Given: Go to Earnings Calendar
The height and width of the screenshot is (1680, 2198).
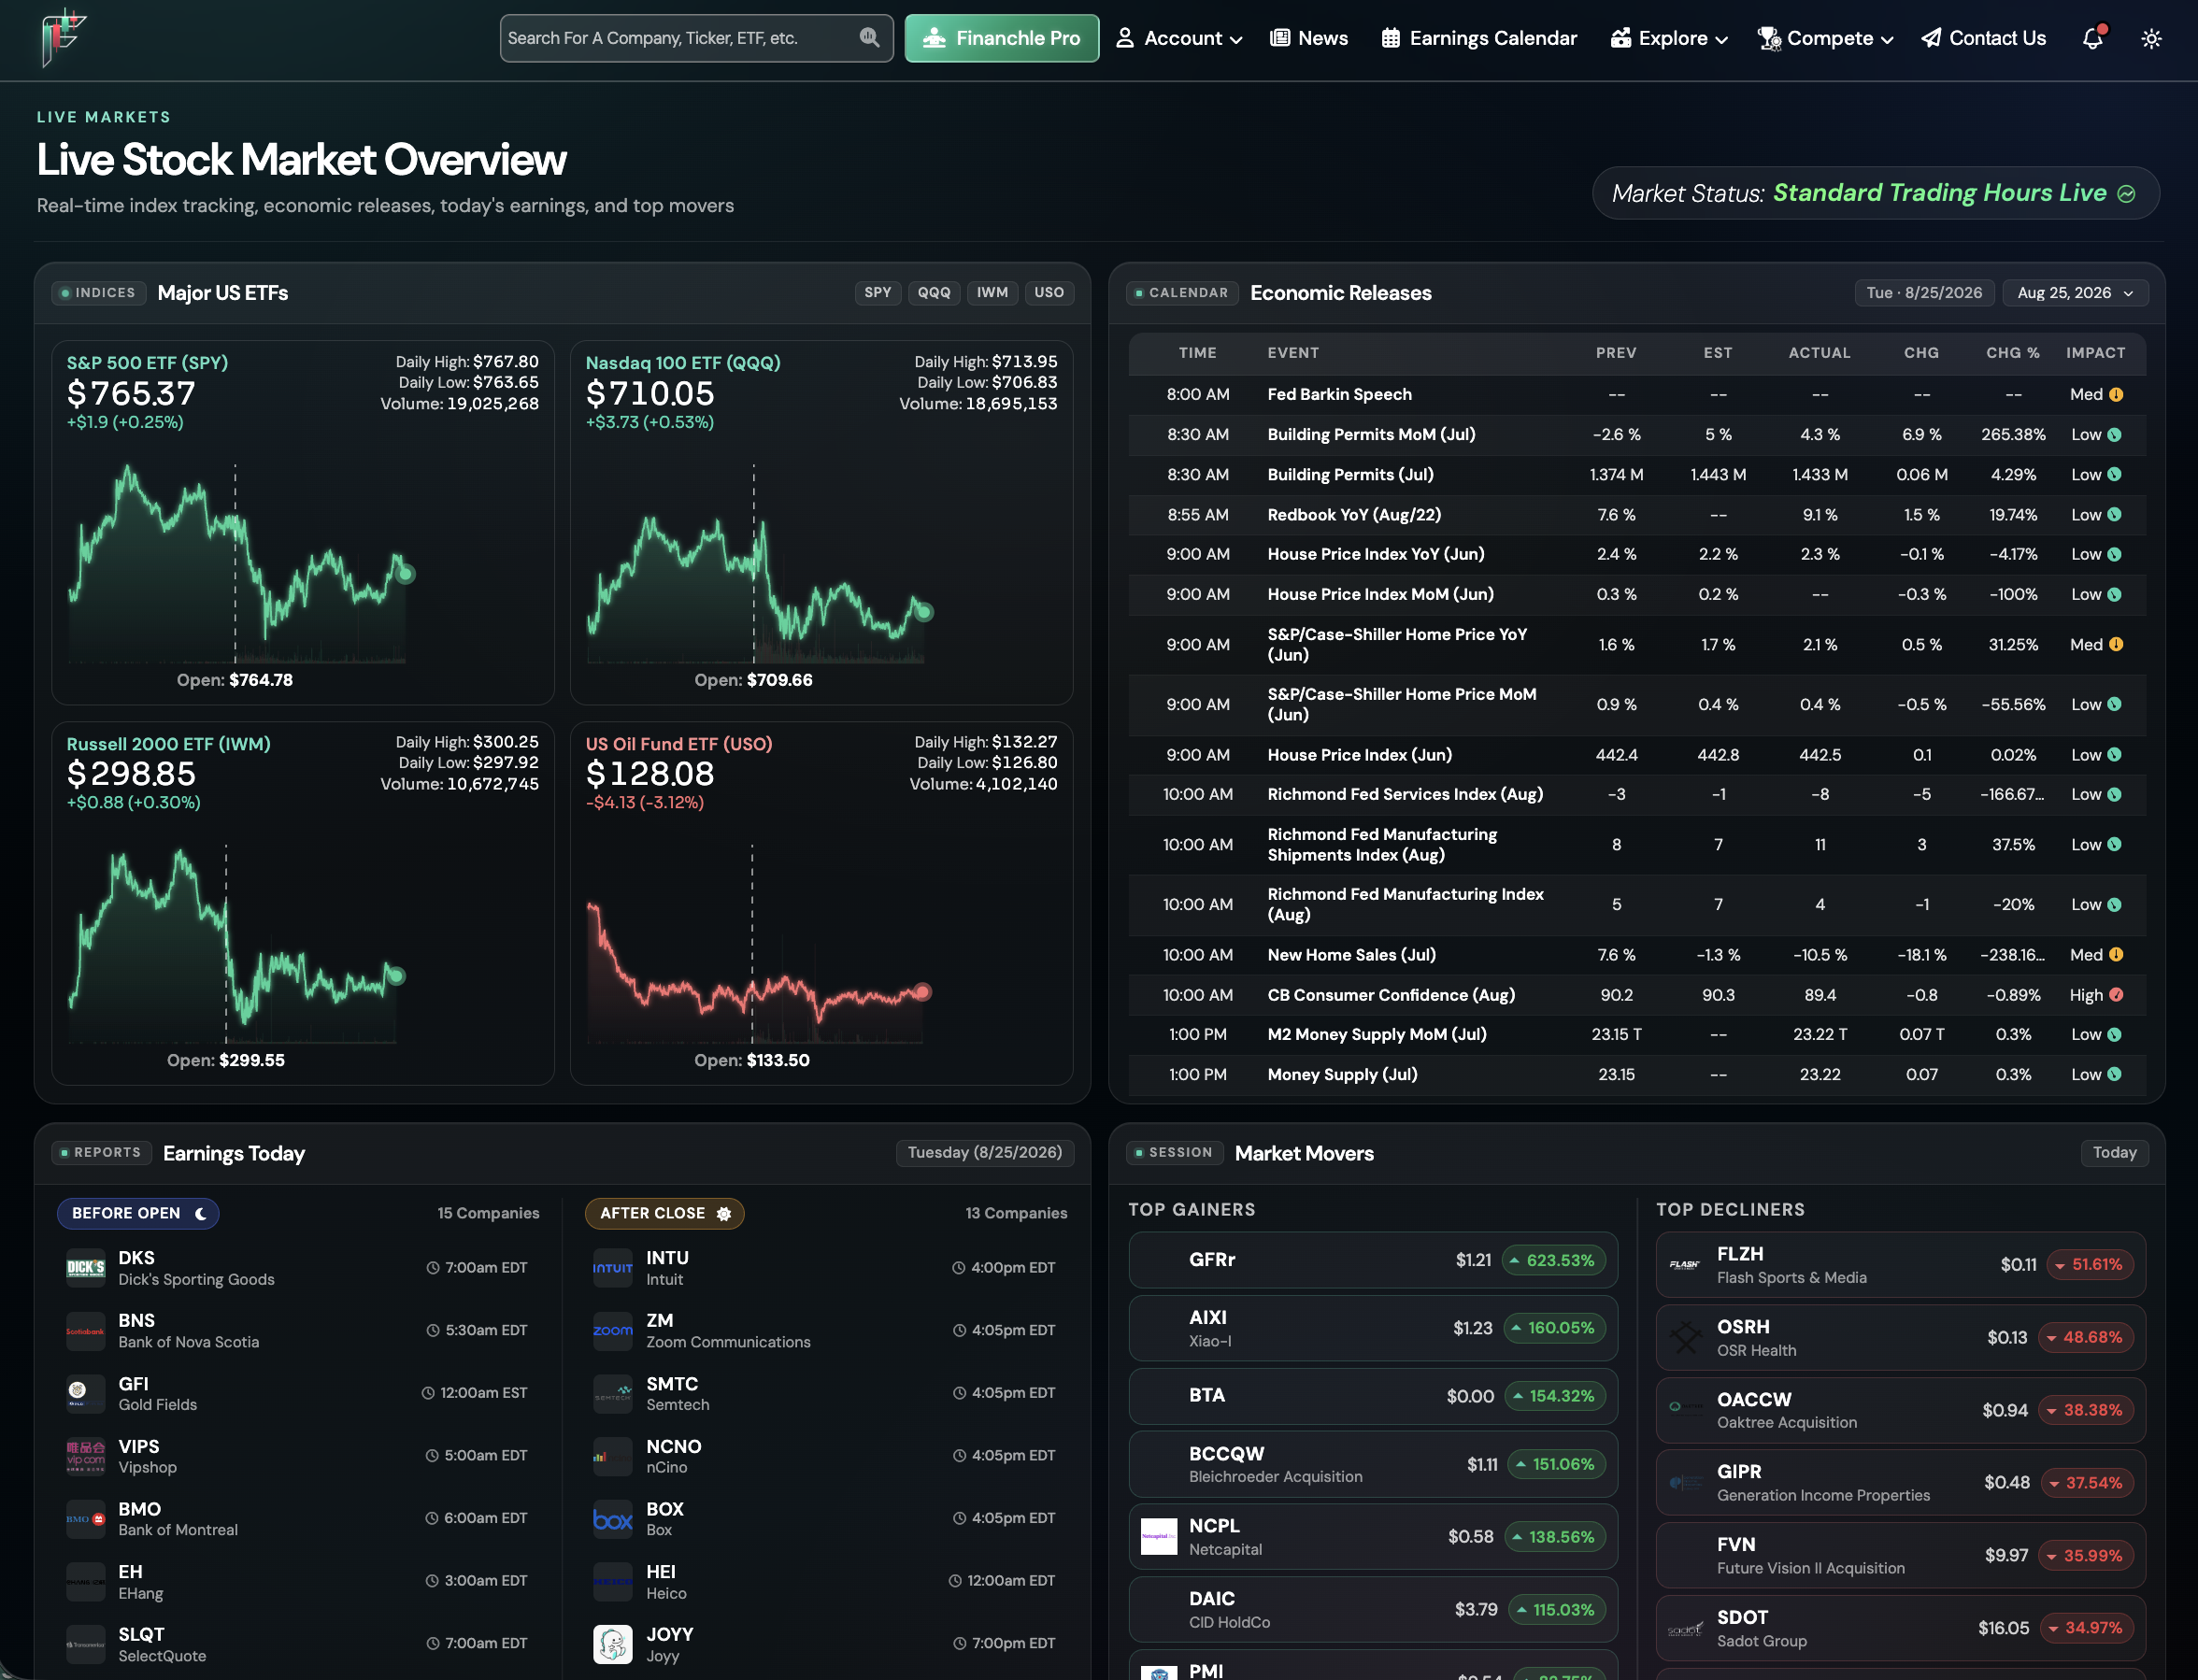Looking at the screenshot, I should [x=1479, y=38].
